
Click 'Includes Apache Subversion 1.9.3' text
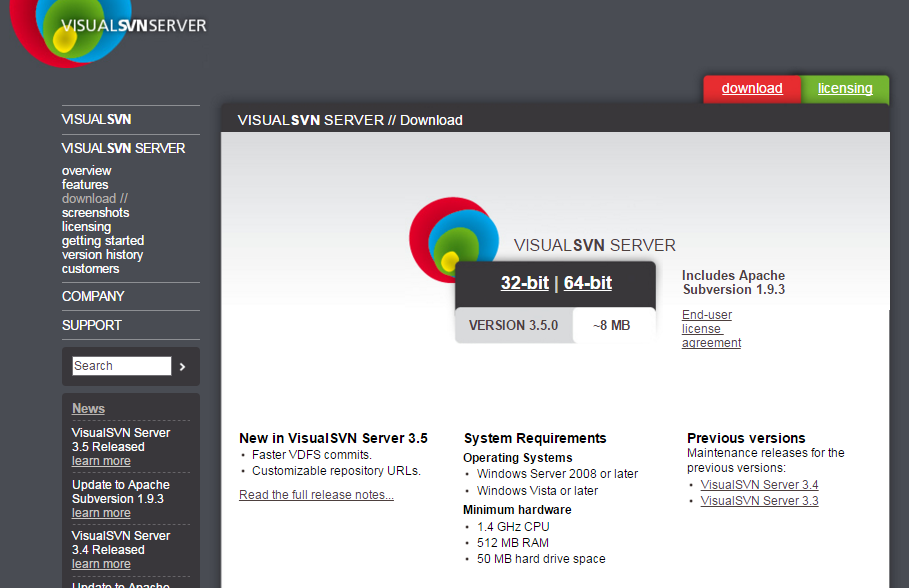(x=733, y=282)
